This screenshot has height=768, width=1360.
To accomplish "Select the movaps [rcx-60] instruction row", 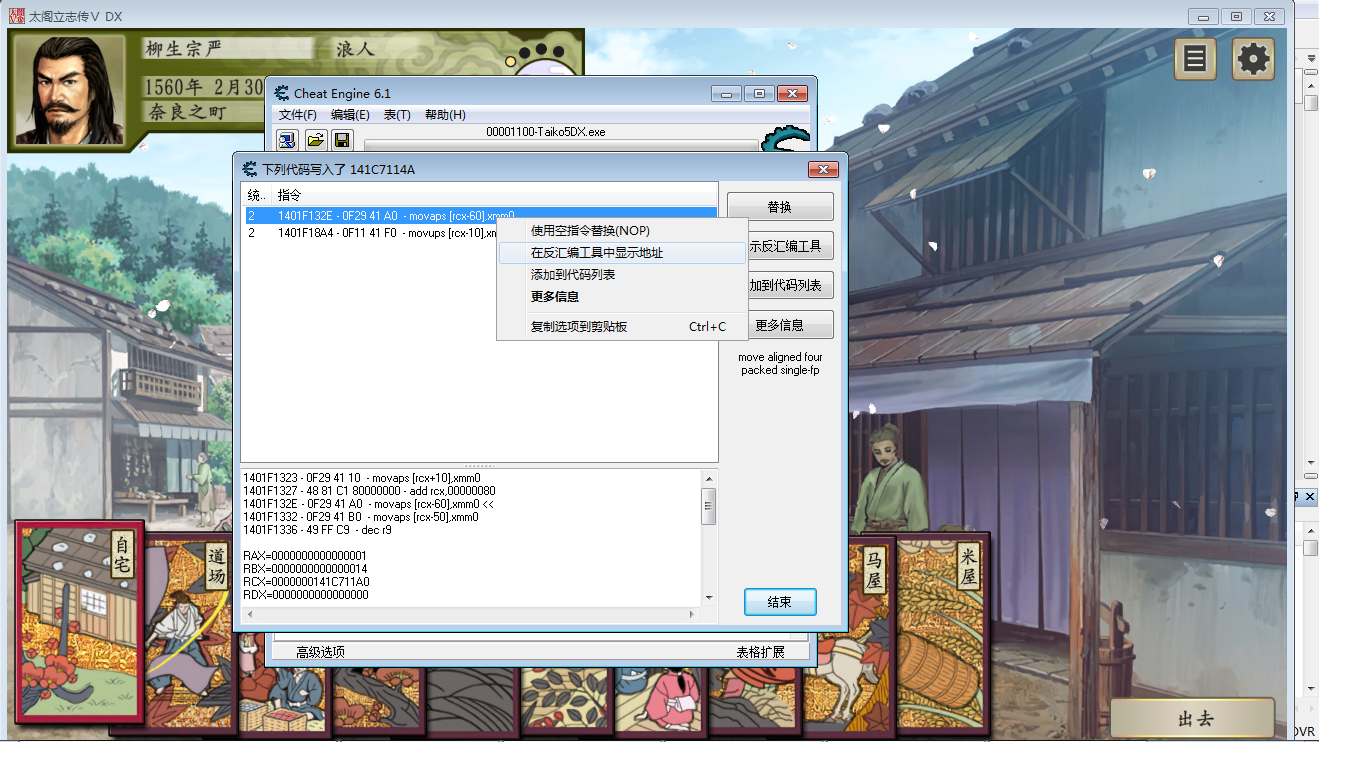I will pyautogui.click(x=480, y=216).
